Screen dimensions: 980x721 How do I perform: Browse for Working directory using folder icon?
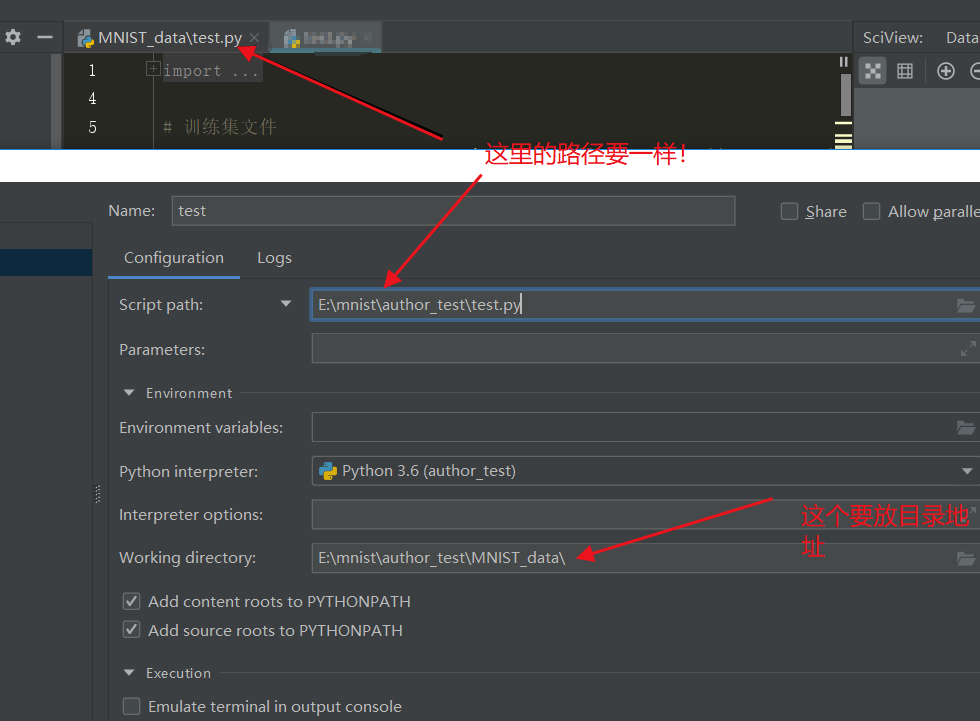pos(965,558)
